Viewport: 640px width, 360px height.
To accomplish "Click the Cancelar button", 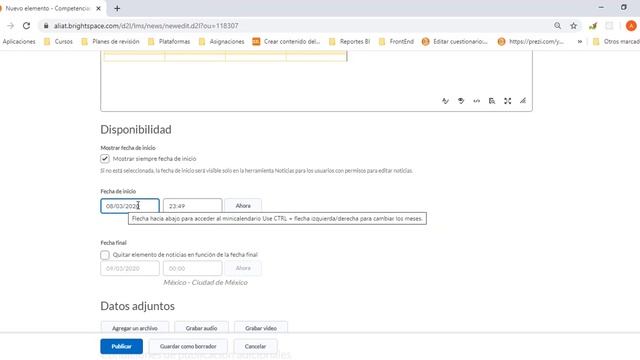I will [x=255, y=346].
